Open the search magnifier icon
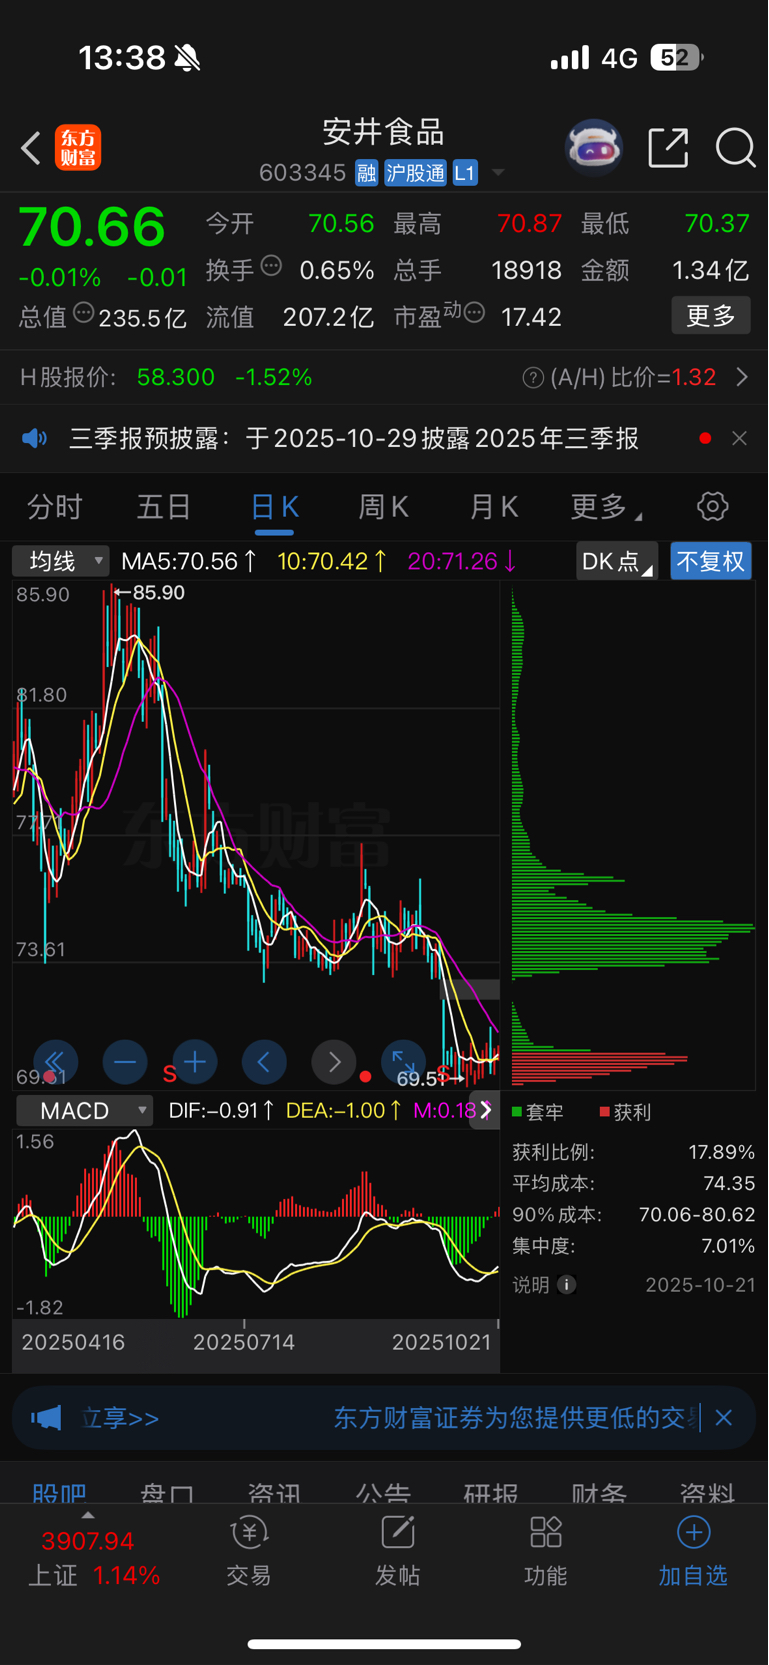 tap(735, 148)
